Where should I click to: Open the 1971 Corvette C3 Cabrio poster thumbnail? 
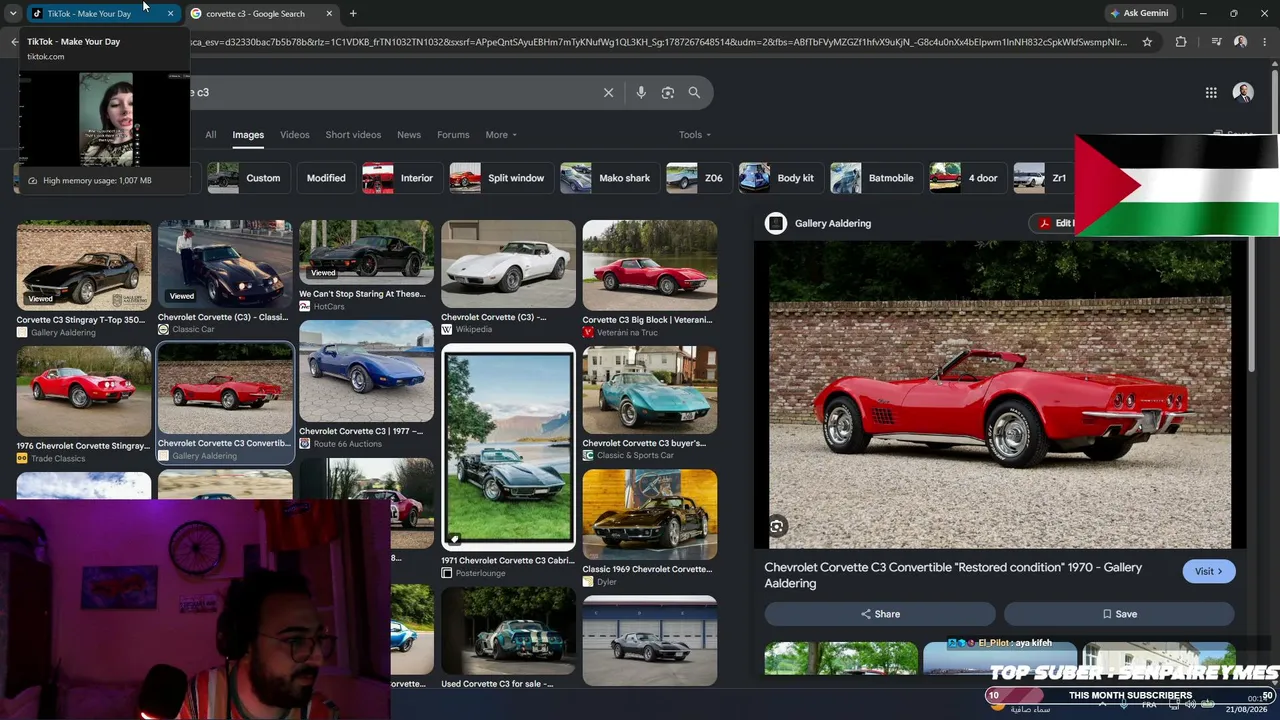(508, 447)
